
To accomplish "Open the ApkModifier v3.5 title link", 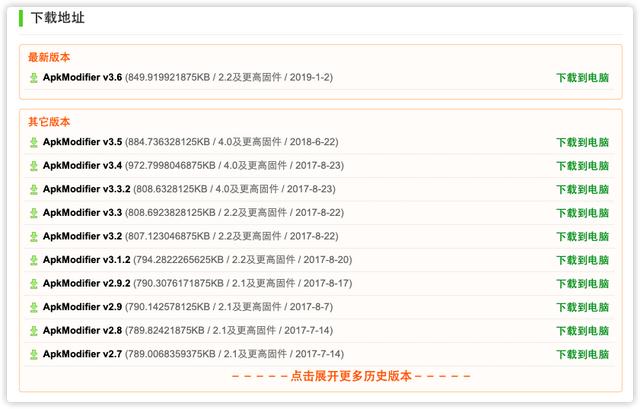I will coord(82,142).
